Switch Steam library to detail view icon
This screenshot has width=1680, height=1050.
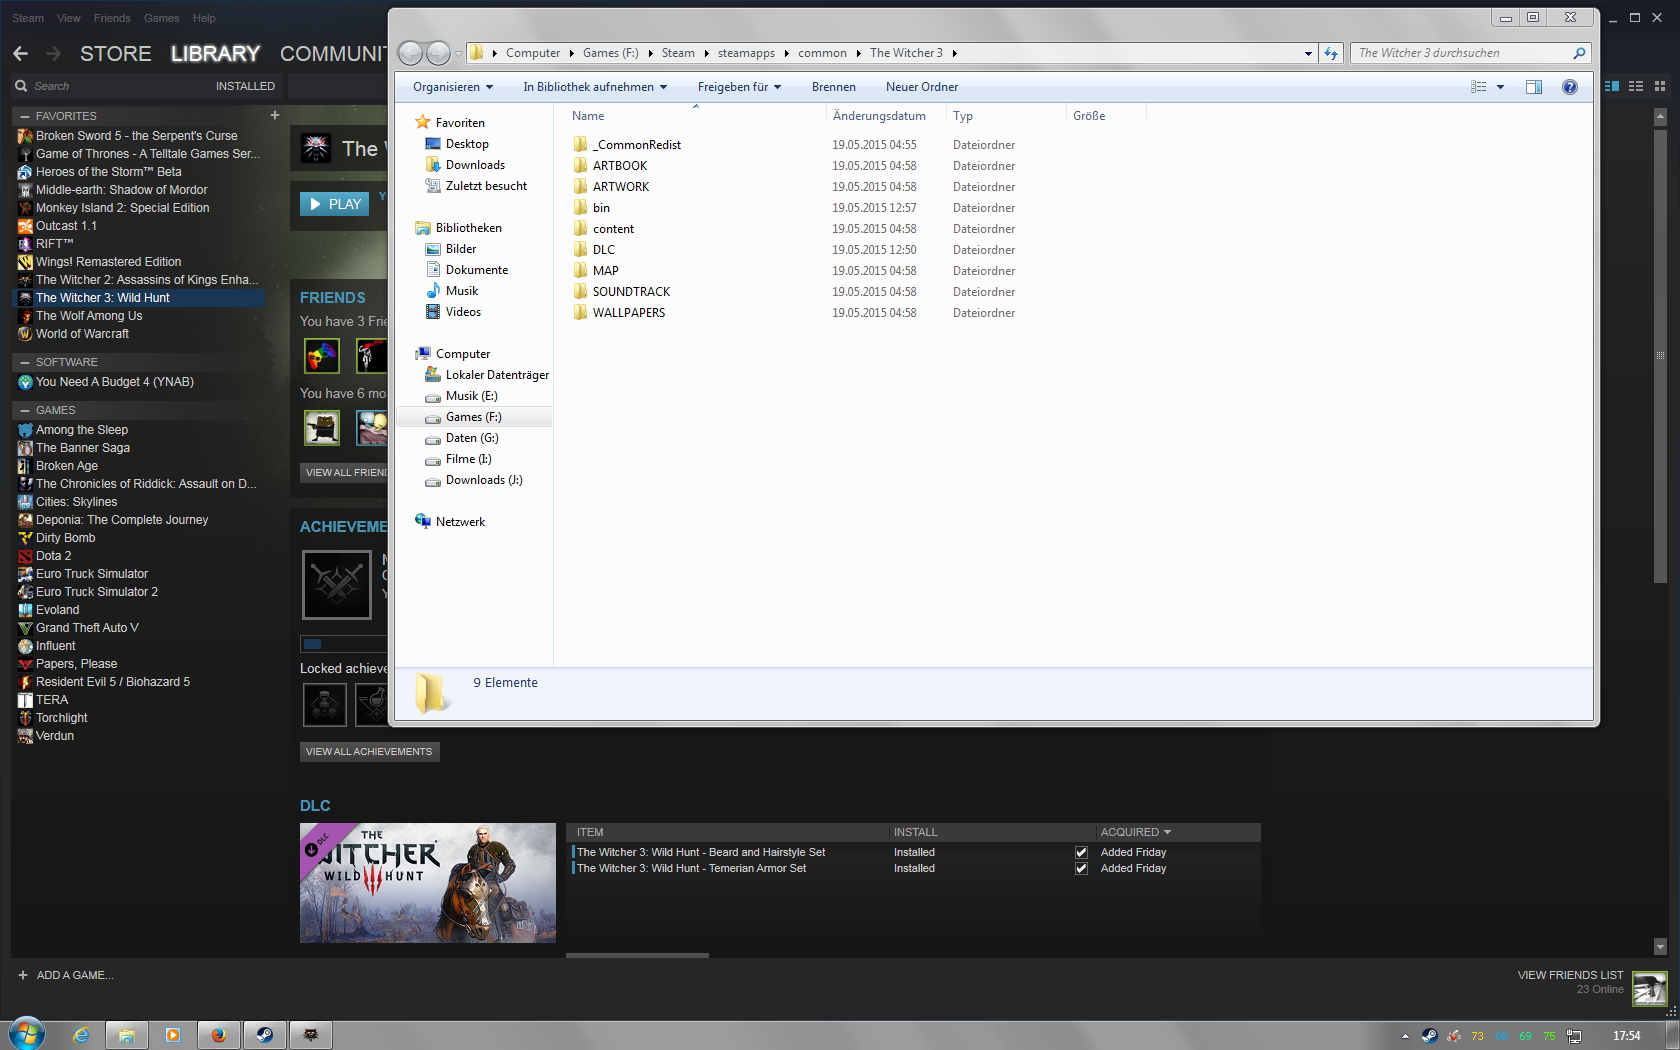[1612, 87]
